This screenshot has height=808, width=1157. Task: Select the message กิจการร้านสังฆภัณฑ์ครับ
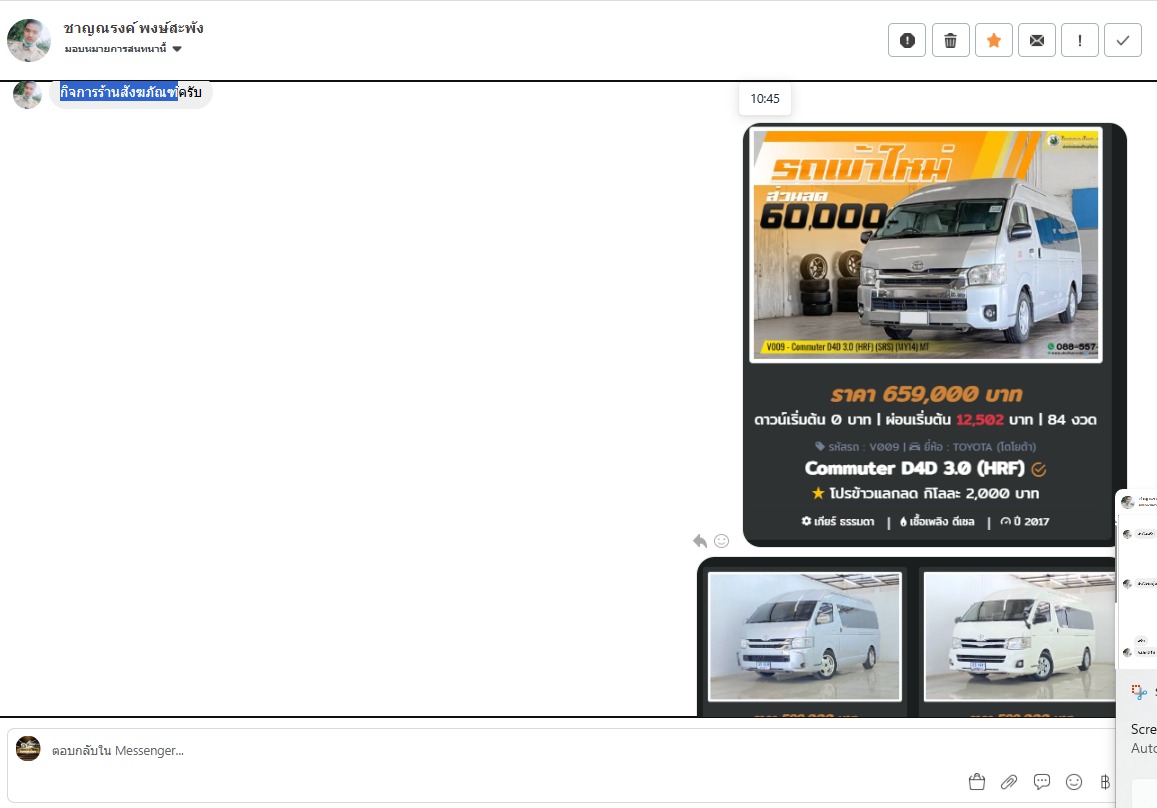131,92
